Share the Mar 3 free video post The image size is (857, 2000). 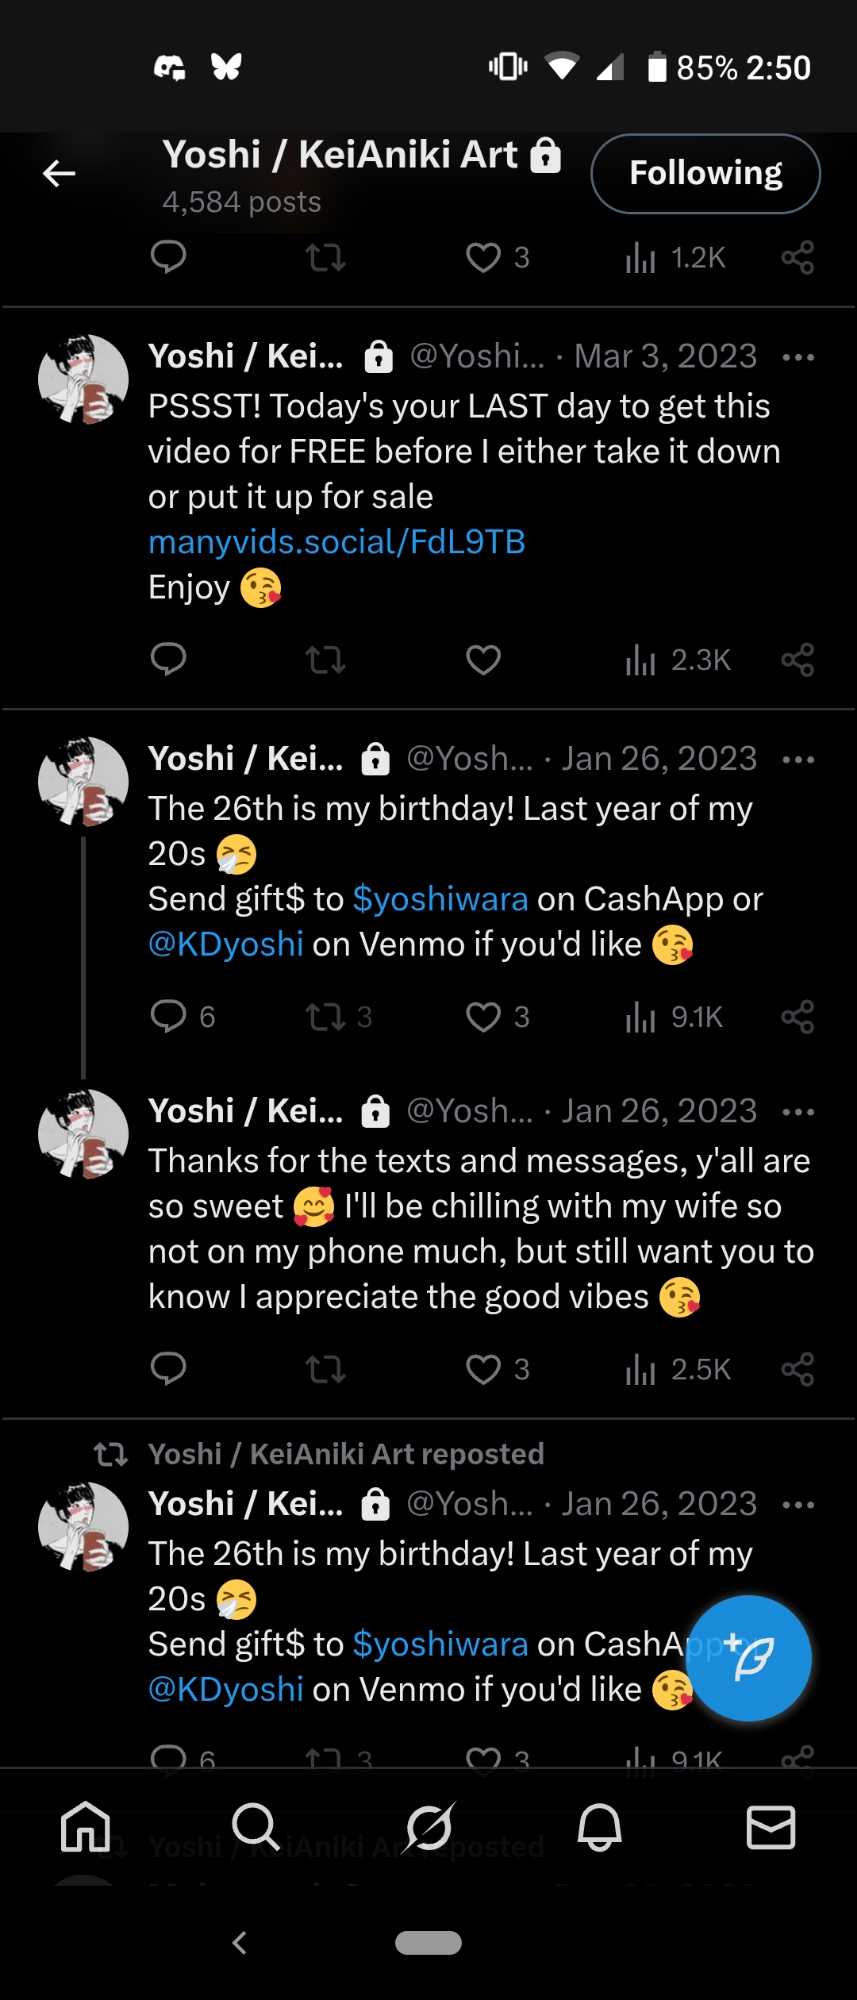click(797, 660)
